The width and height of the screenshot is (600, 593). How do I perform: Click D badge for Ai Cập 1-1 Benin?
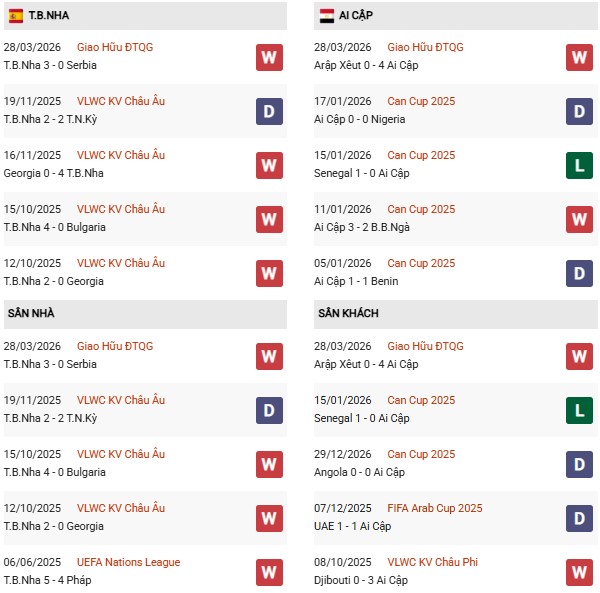580,272
